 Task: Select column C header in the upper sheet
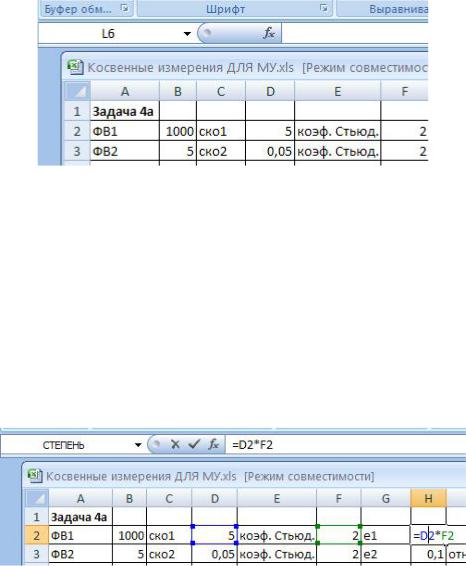pos(221,91)
